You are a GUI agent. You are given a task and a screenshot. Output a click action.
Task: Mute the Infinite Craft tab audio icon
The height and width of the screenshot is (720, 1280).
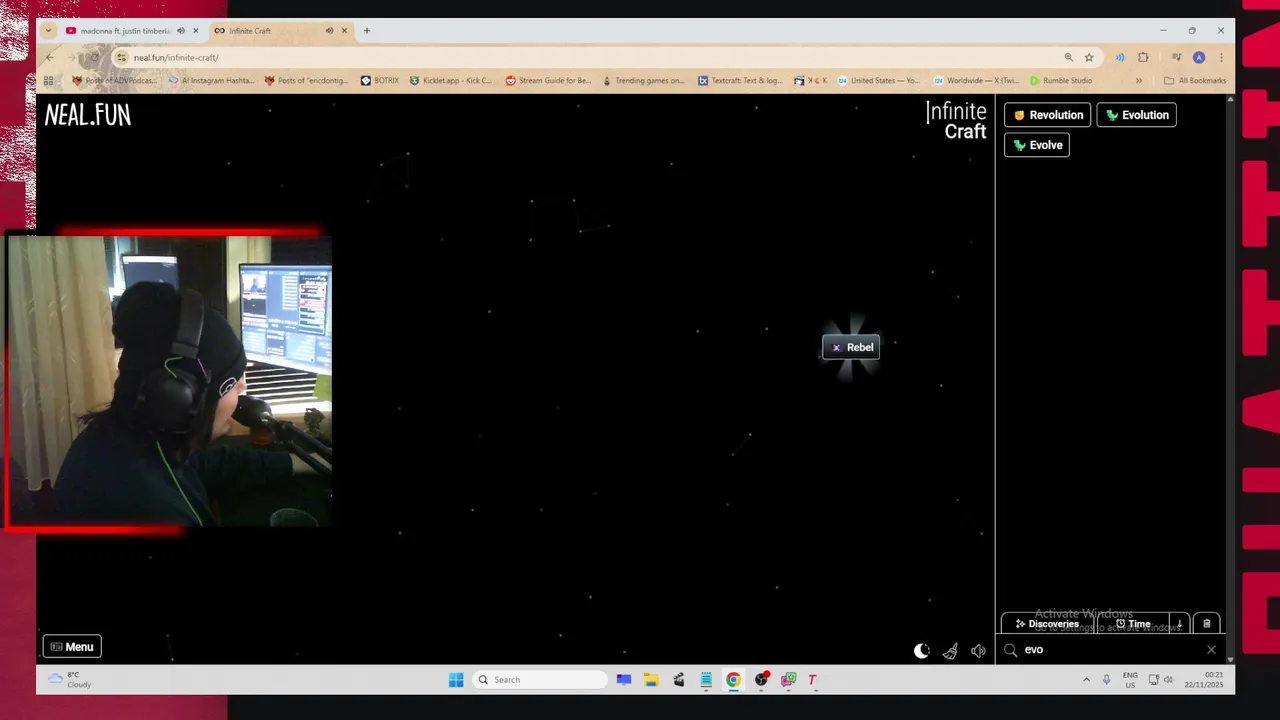[329, 31]
